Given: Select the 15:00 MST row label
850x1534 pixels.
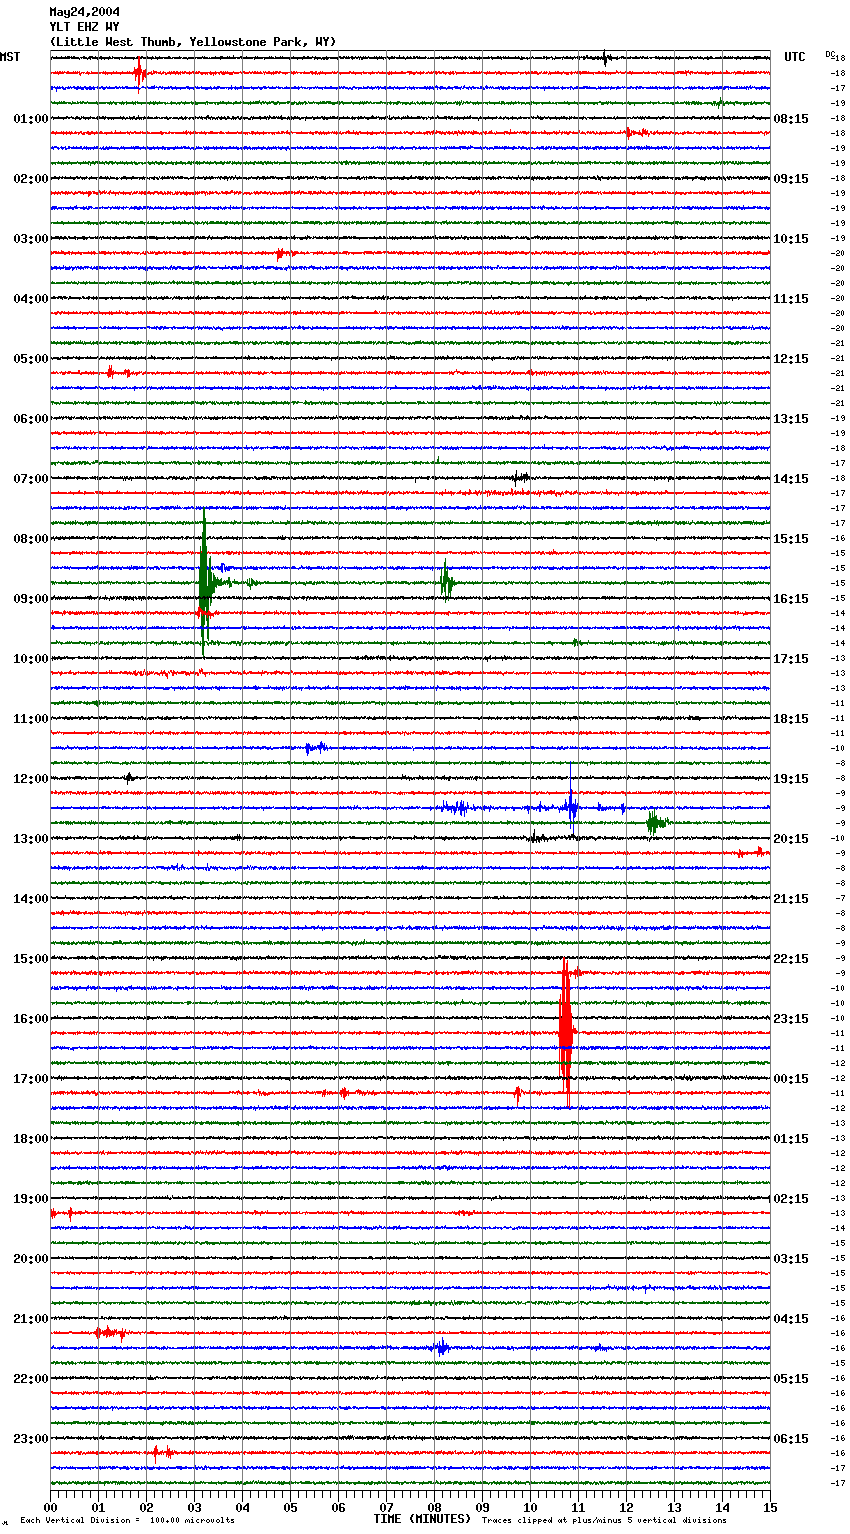Looking at the screenshot, I should tap(31, 959).
